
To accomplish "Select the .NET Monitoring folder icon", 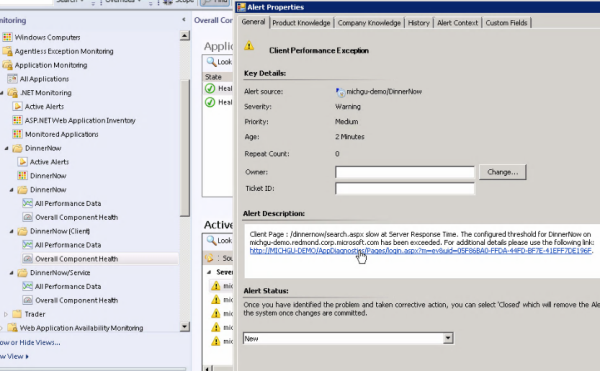I will [13, 93].
